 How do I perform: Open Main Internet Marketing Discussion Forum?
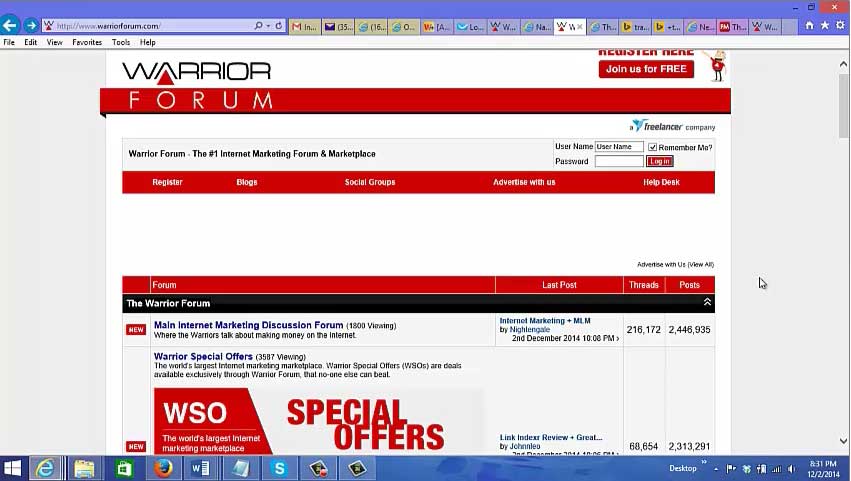tap(249, 325)
